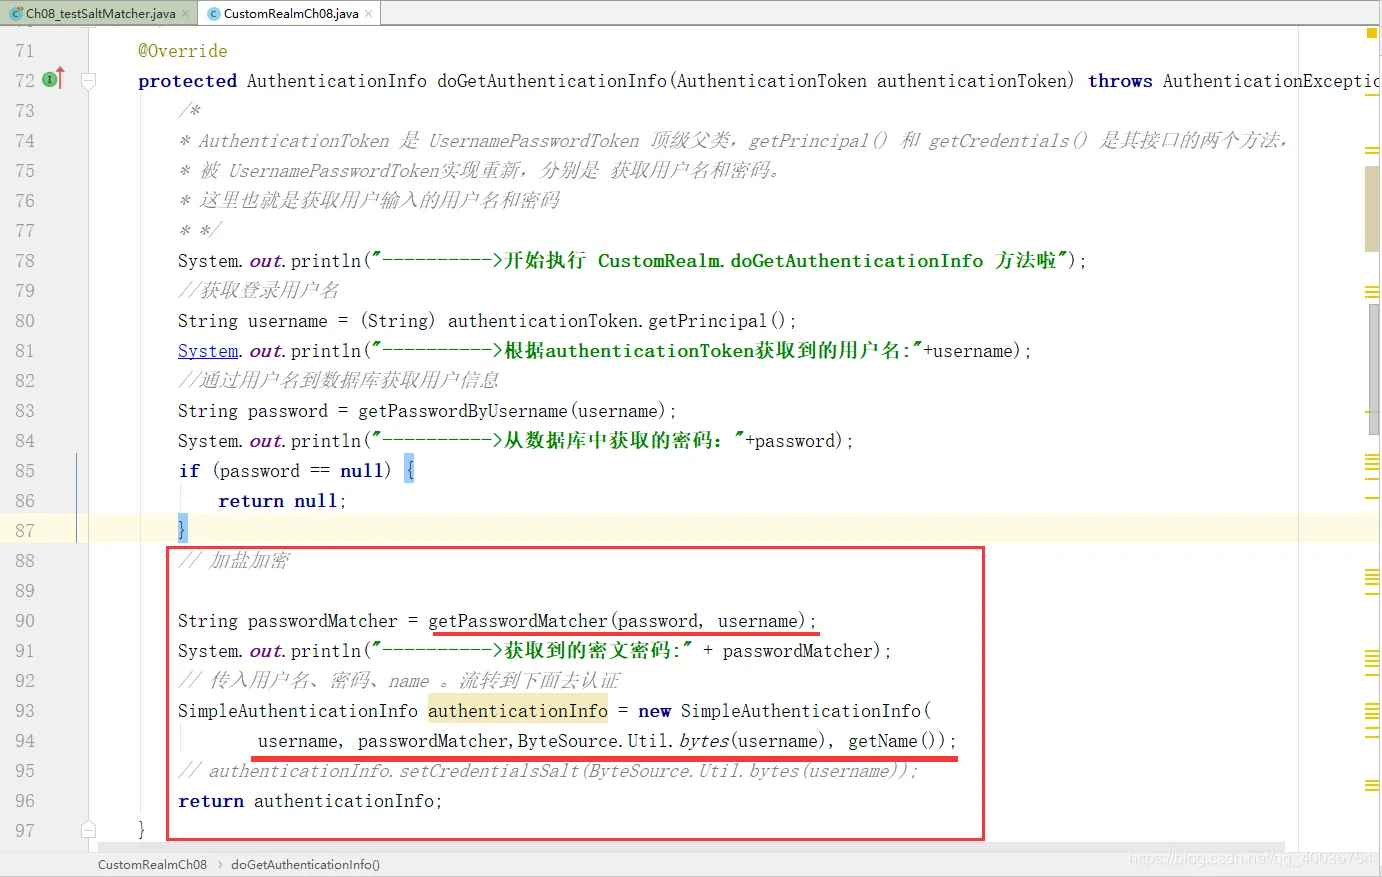
Task: Click the '// 加盐加密' comment on line 88
Action: [x=234, y=561]
